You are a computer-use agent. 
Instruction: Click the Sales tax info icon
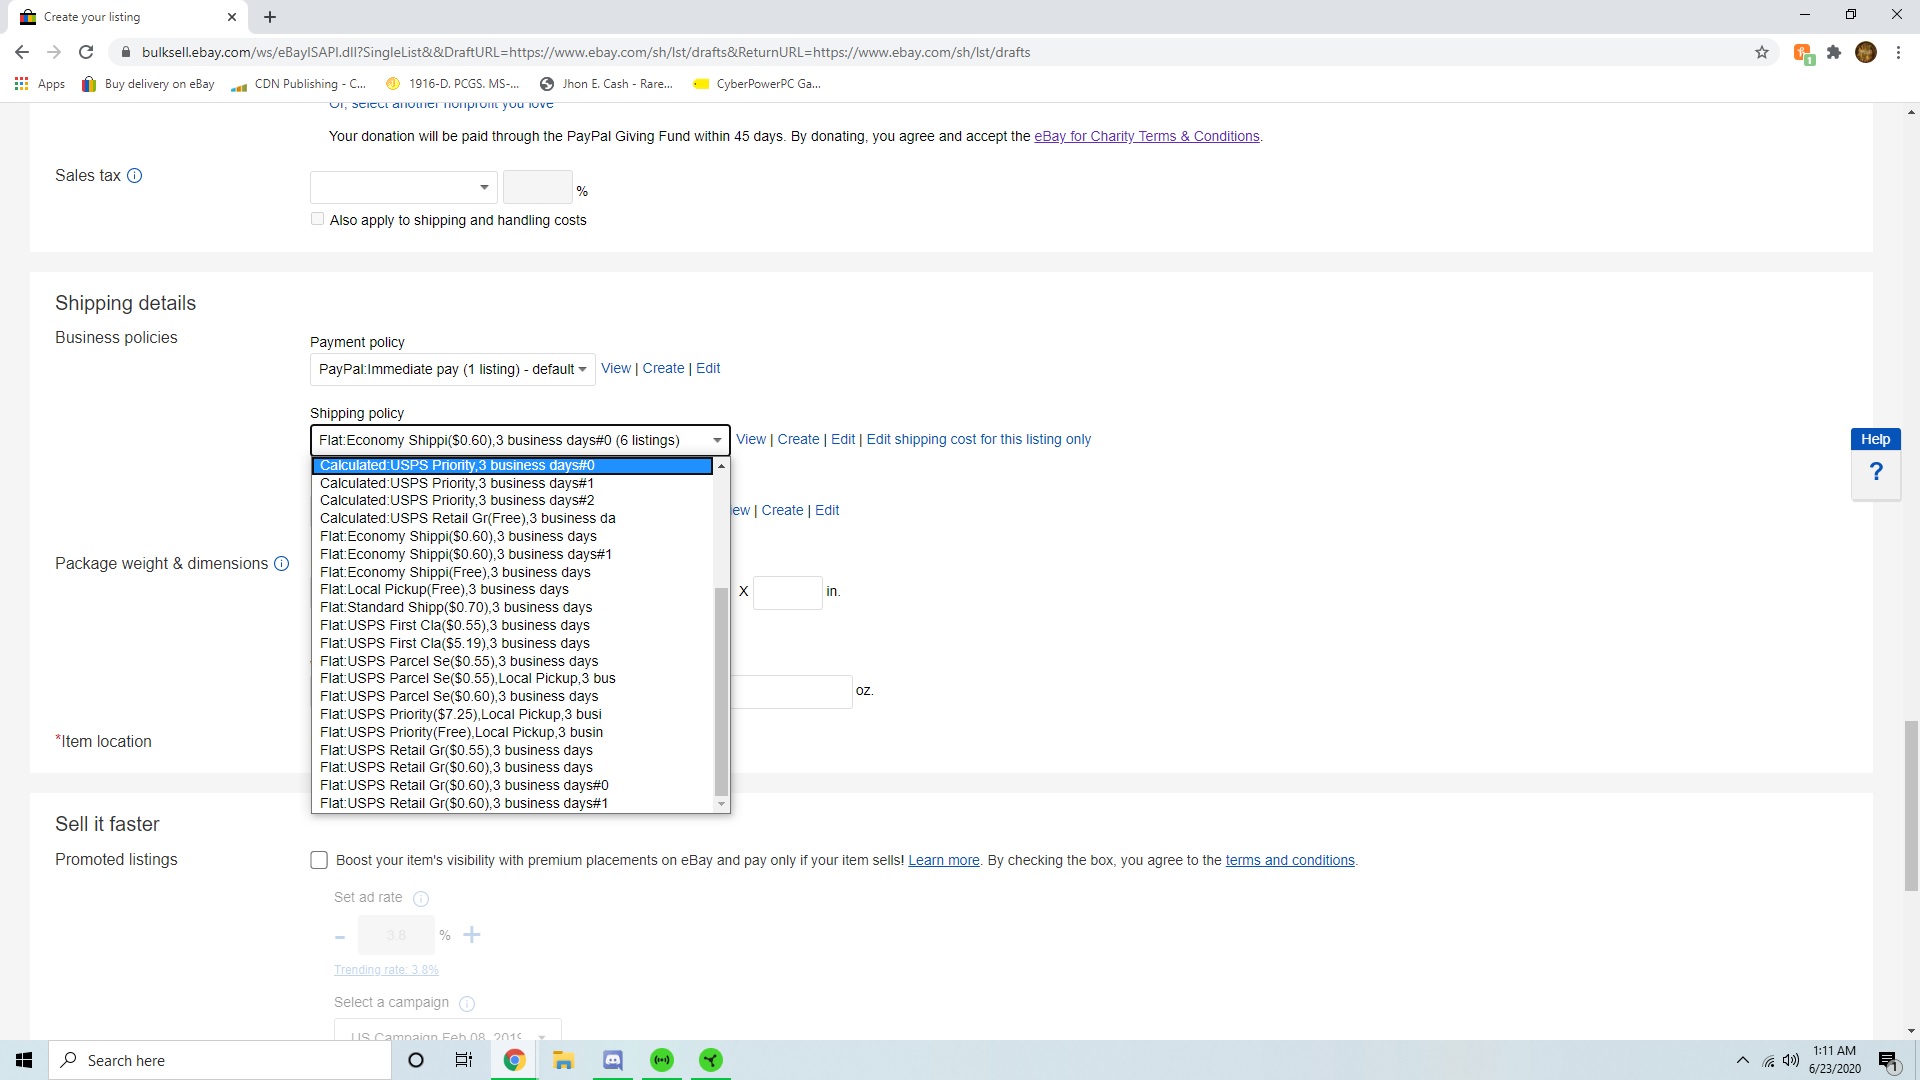coord(134,176)
